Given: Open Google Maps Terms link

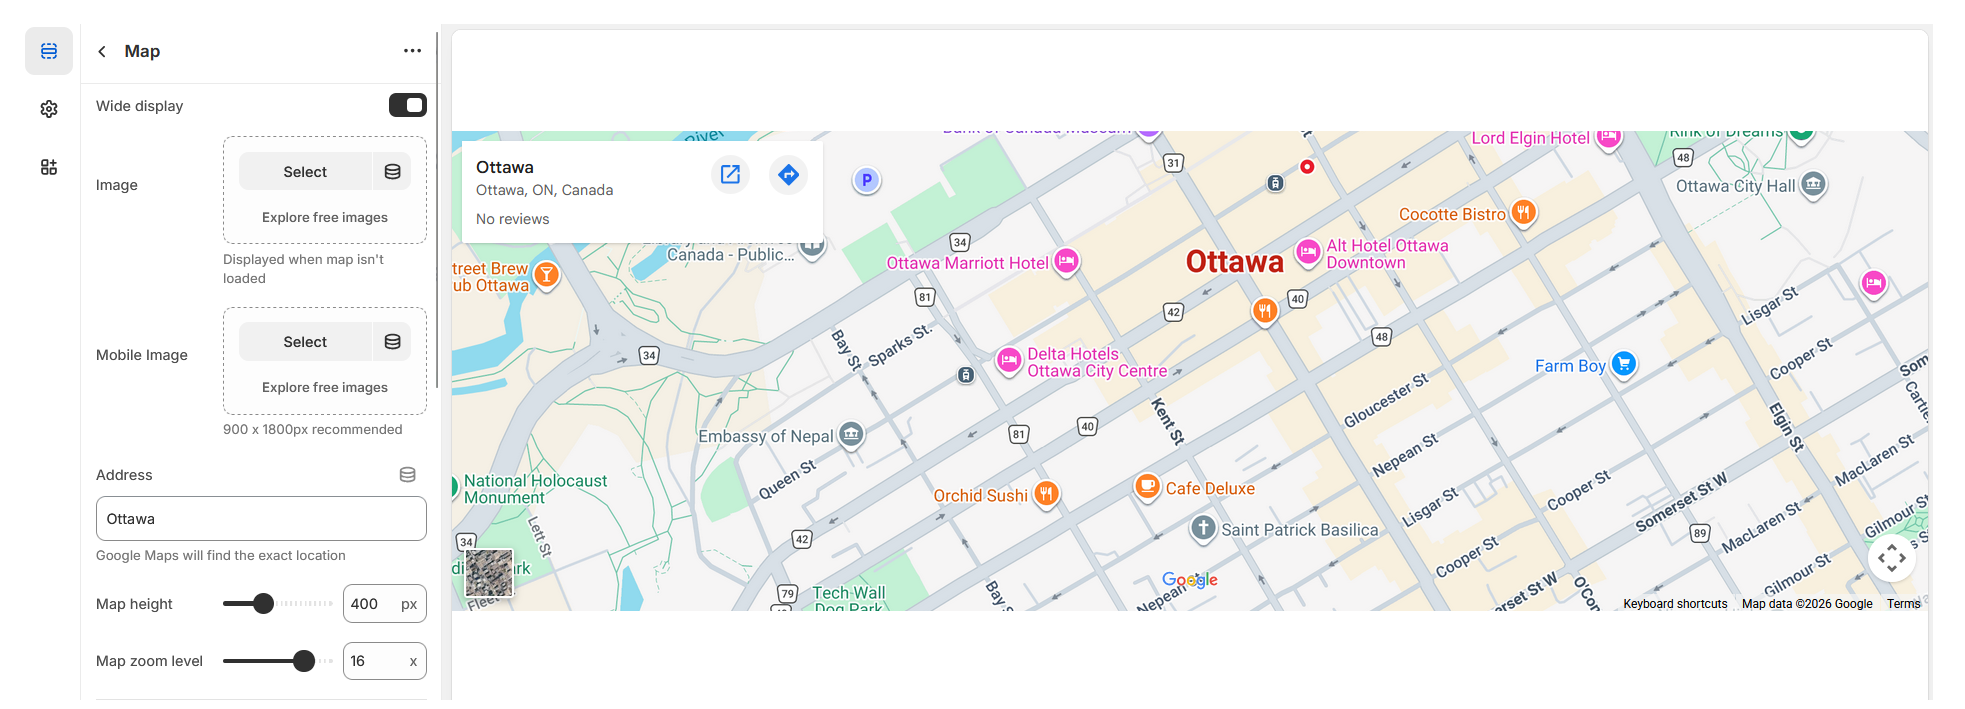Looking at the screenshot, I should pyautogui.click(x=1903, y=603).
